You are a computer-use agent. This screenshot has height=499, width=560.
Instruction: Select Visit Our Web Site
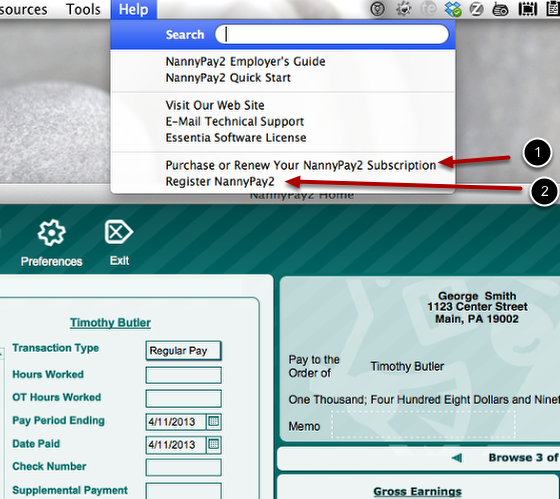point(215,105)
